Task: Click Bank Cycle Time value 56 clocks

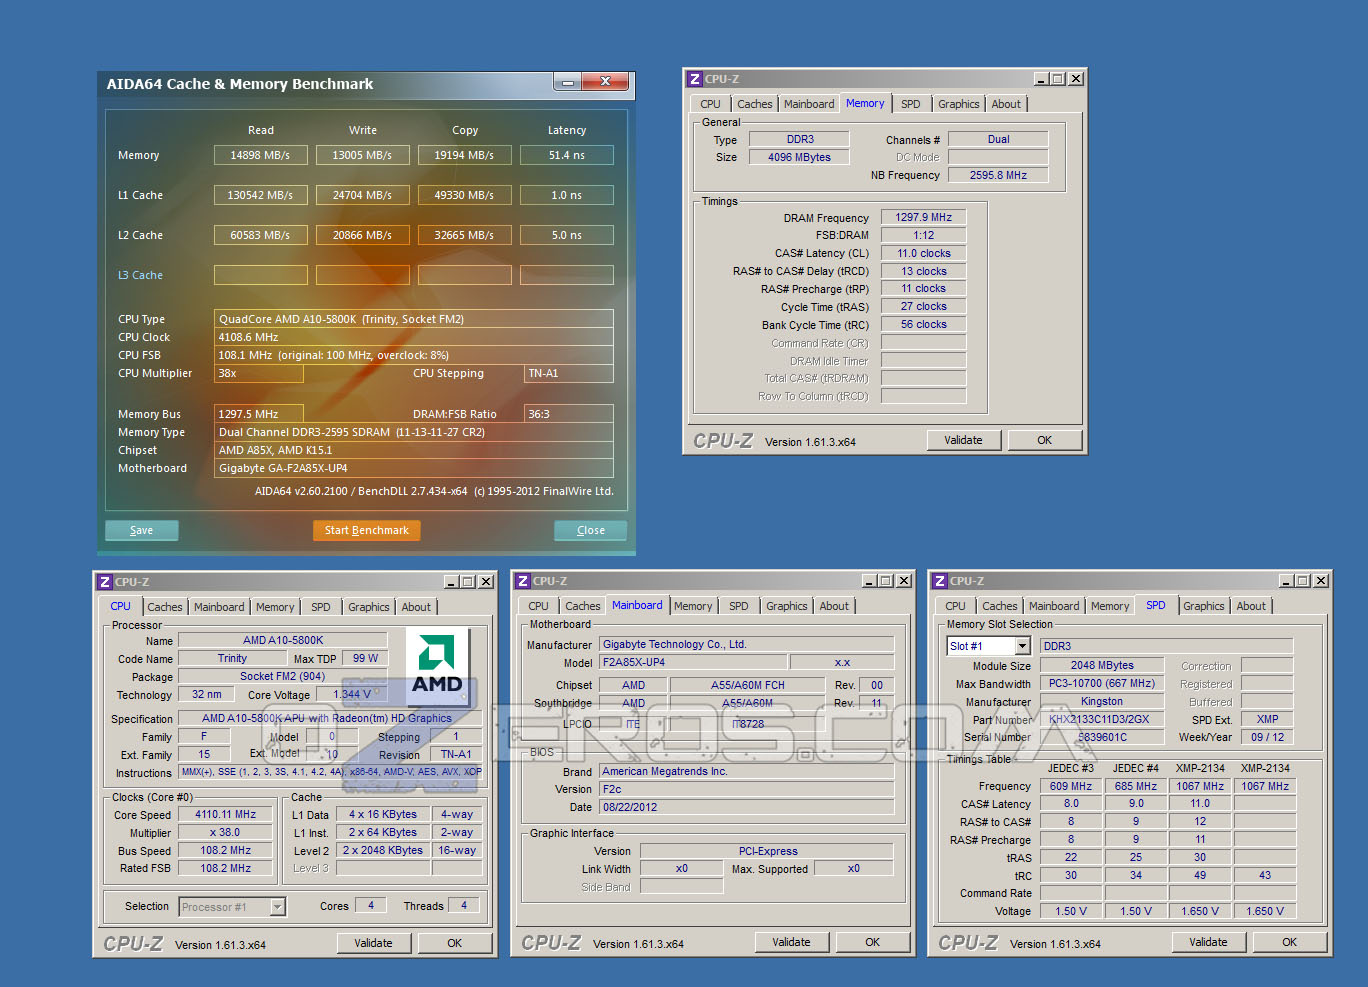Action: click(924, 324)
